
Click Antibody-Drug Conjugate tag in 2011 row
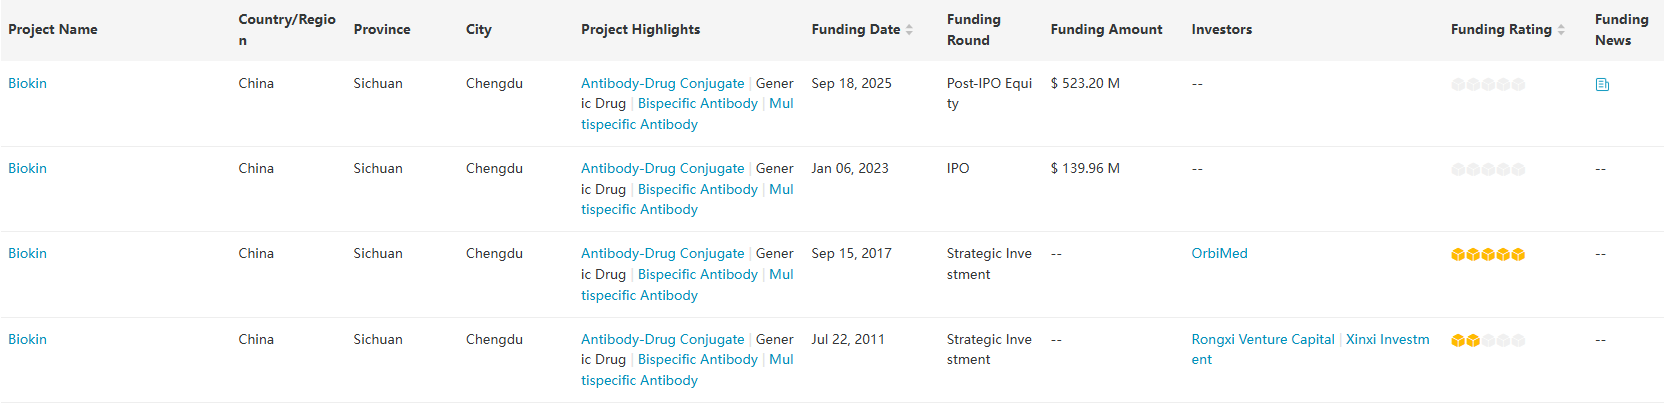[x=662, y=339]
